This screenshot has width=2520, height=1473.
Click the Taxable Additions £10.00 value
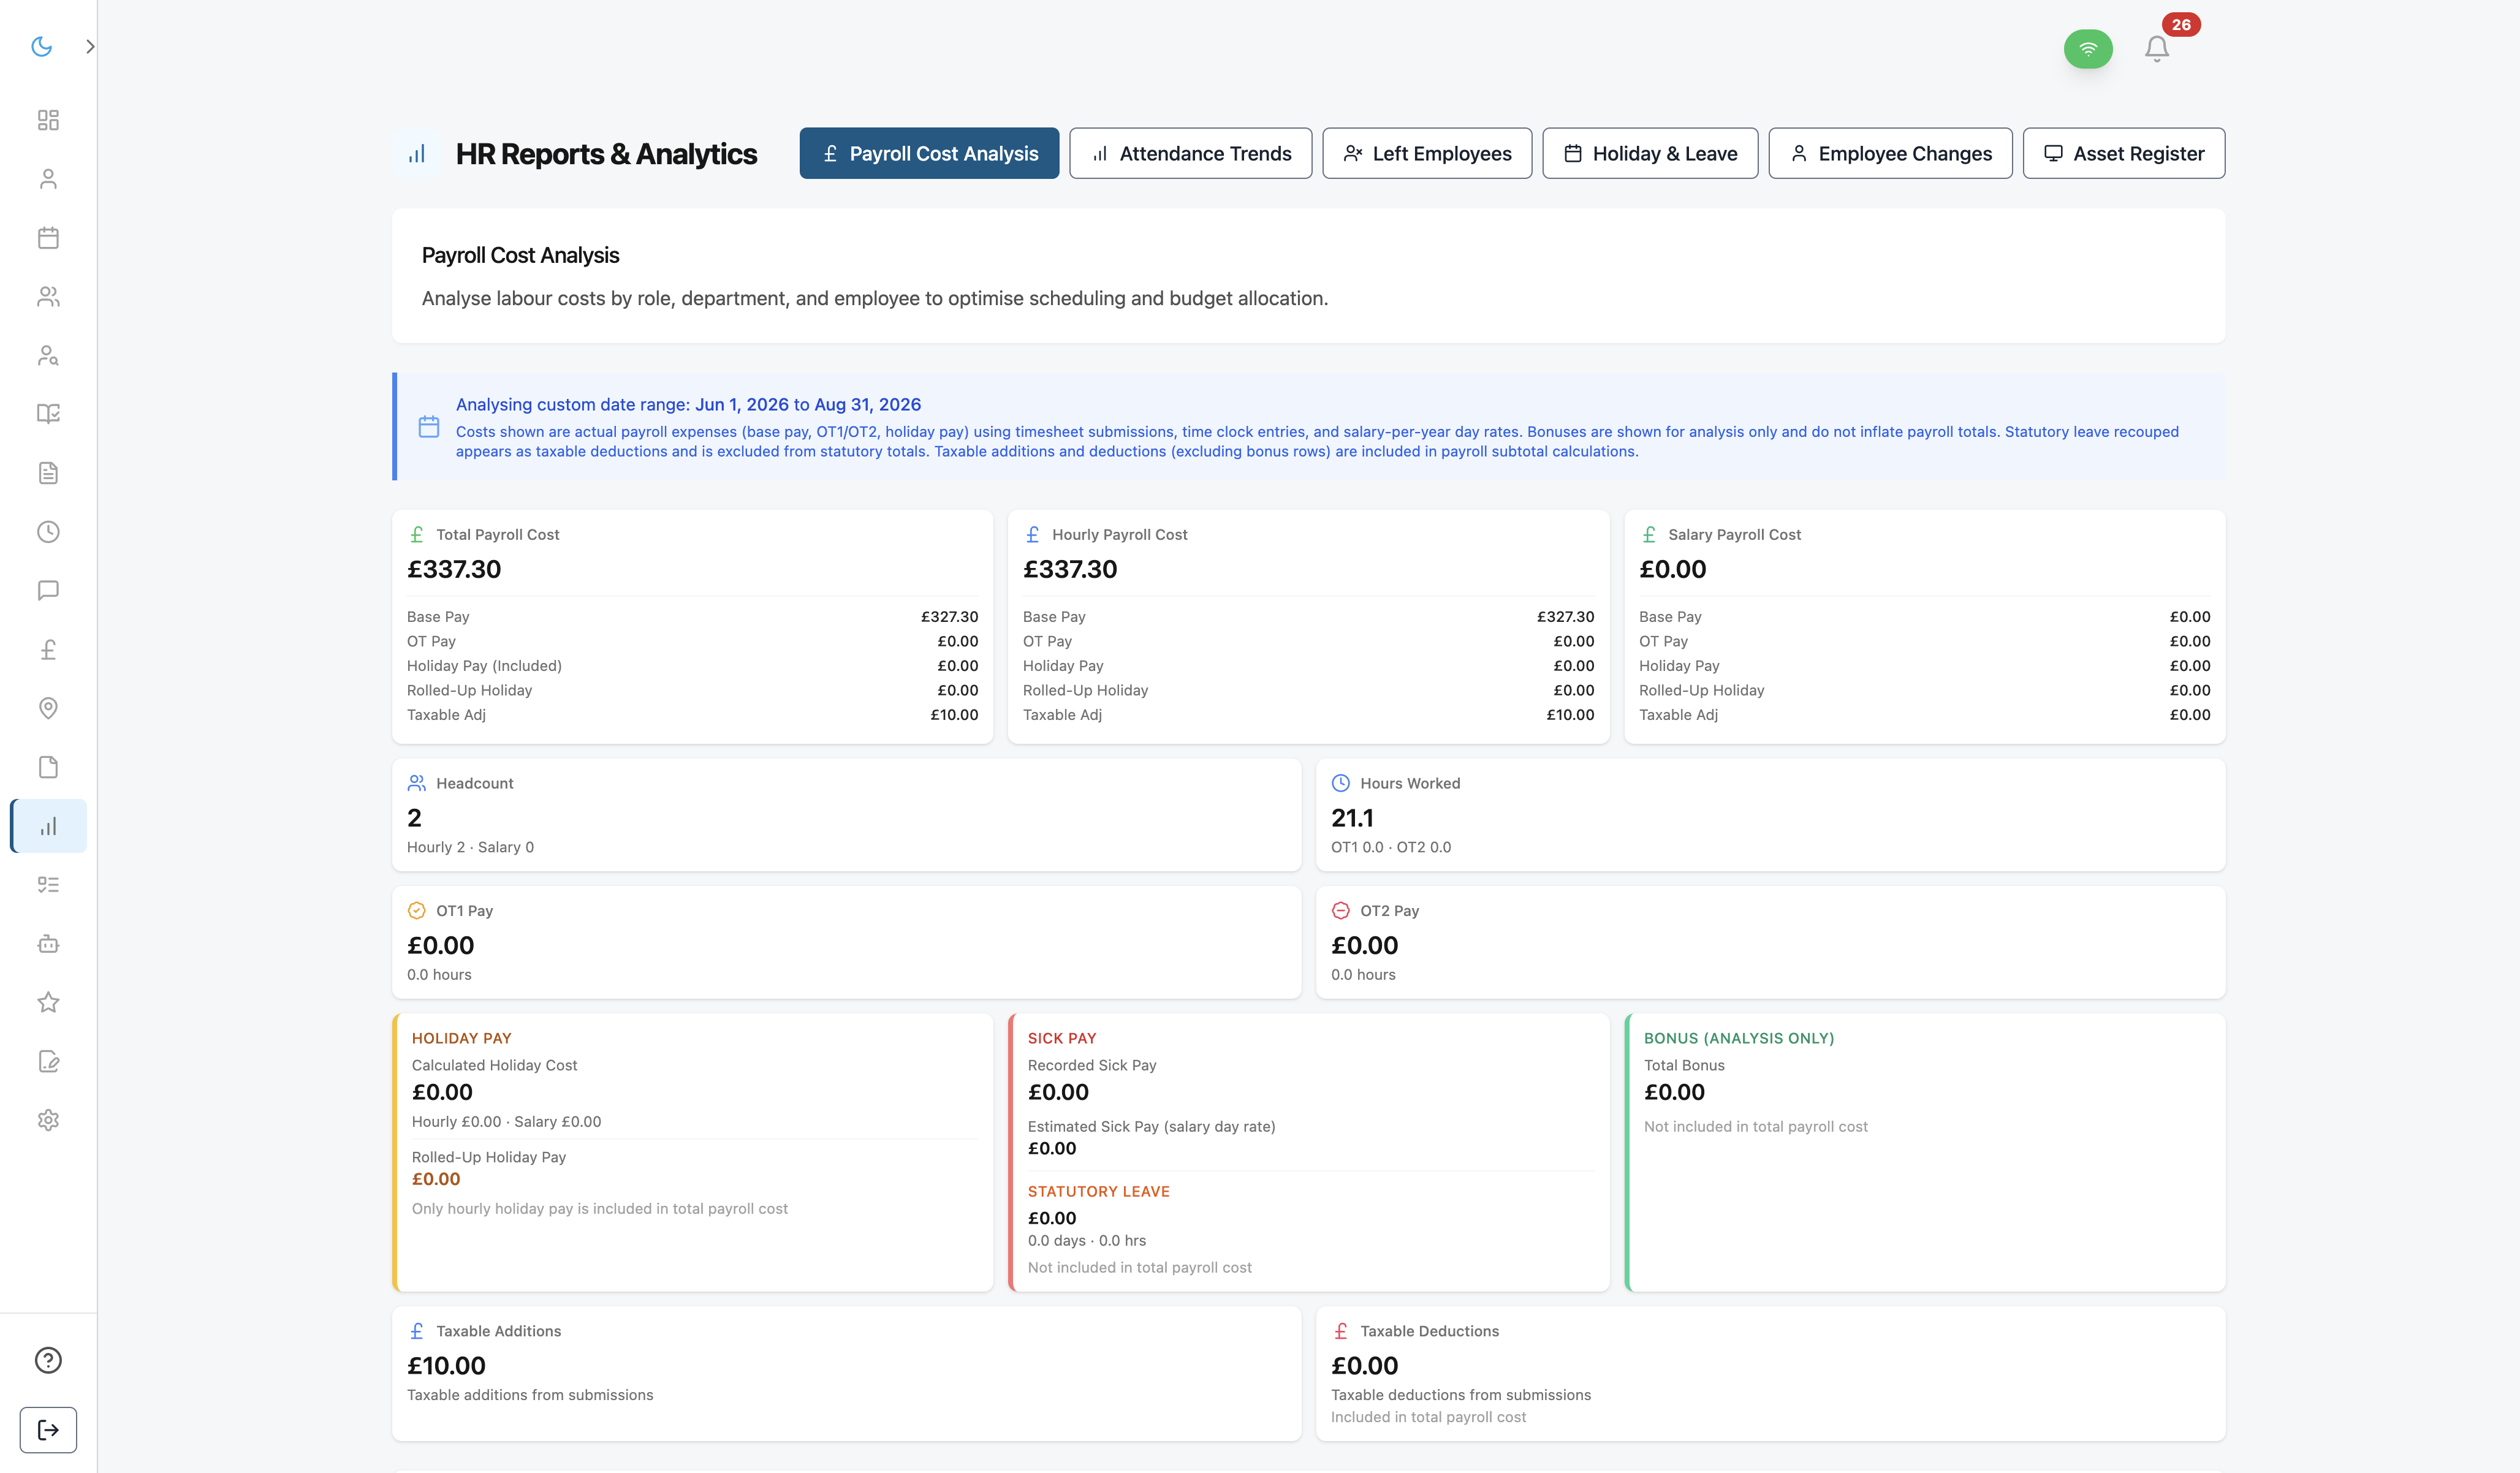446,1366
